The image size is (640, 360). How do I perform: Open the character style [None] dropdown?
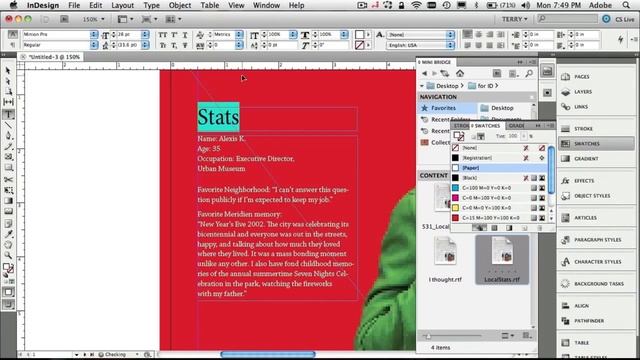pyautogui.click(x=450, y=35)
